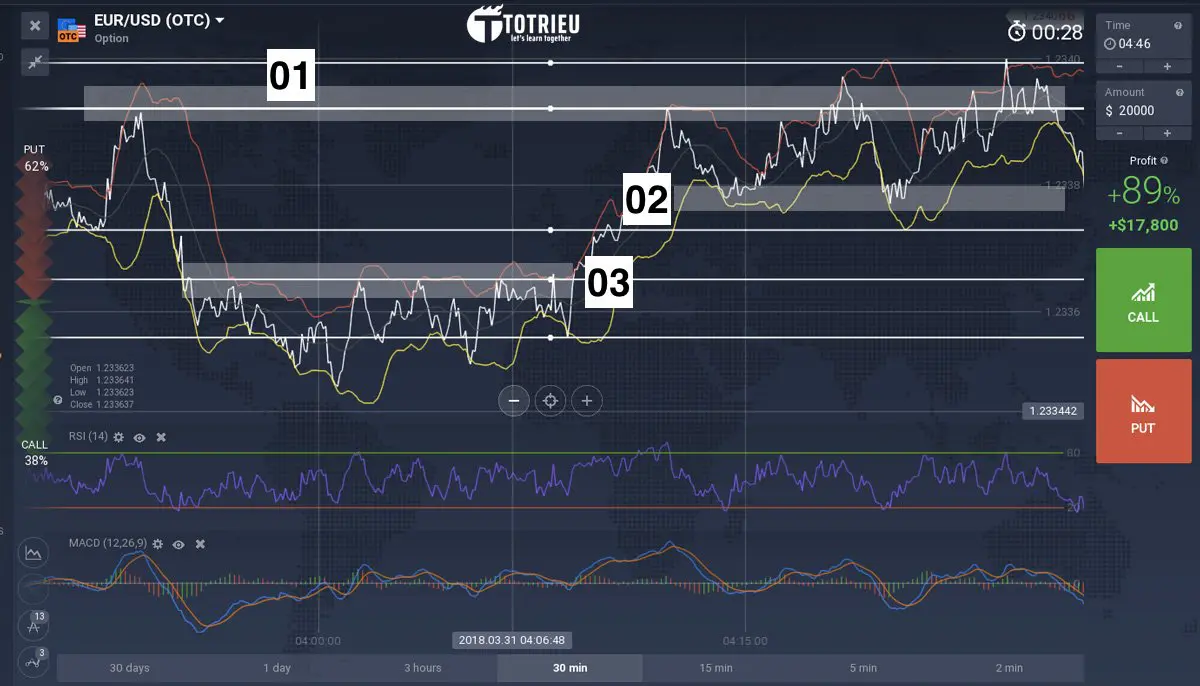Click the collapse chart arrows icon
This screenshot has height=686, width=1200.
click(36, 63)
